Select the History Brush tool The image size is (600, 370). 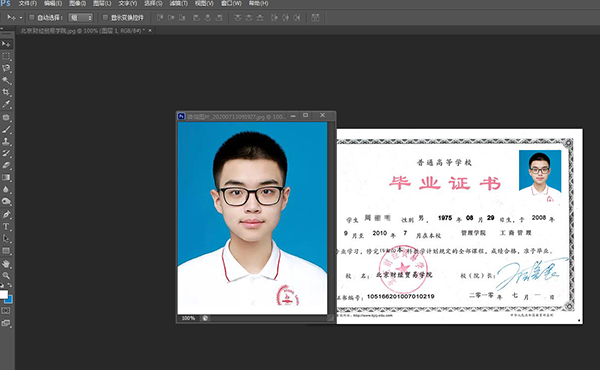pos(6,153)
